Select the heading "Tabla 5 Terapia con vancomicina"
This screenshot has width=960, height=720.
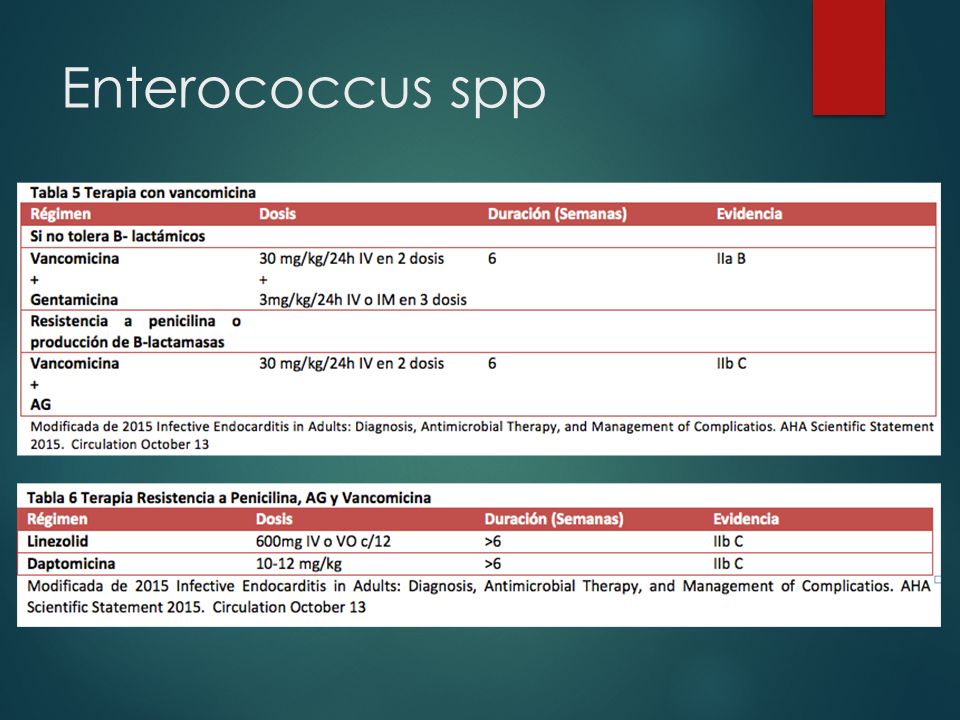coord(143,193)
